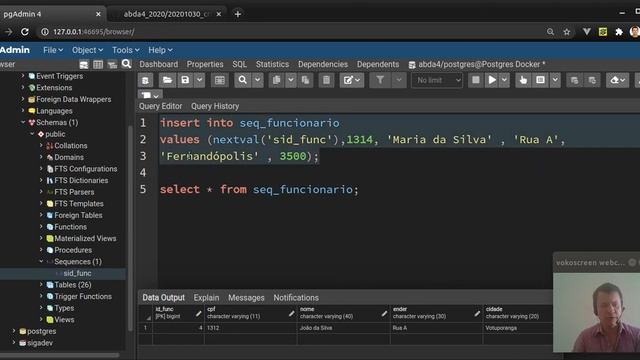Execute the query with the play button
Viewport: 640px width, 360px height.
pos(492,80)
